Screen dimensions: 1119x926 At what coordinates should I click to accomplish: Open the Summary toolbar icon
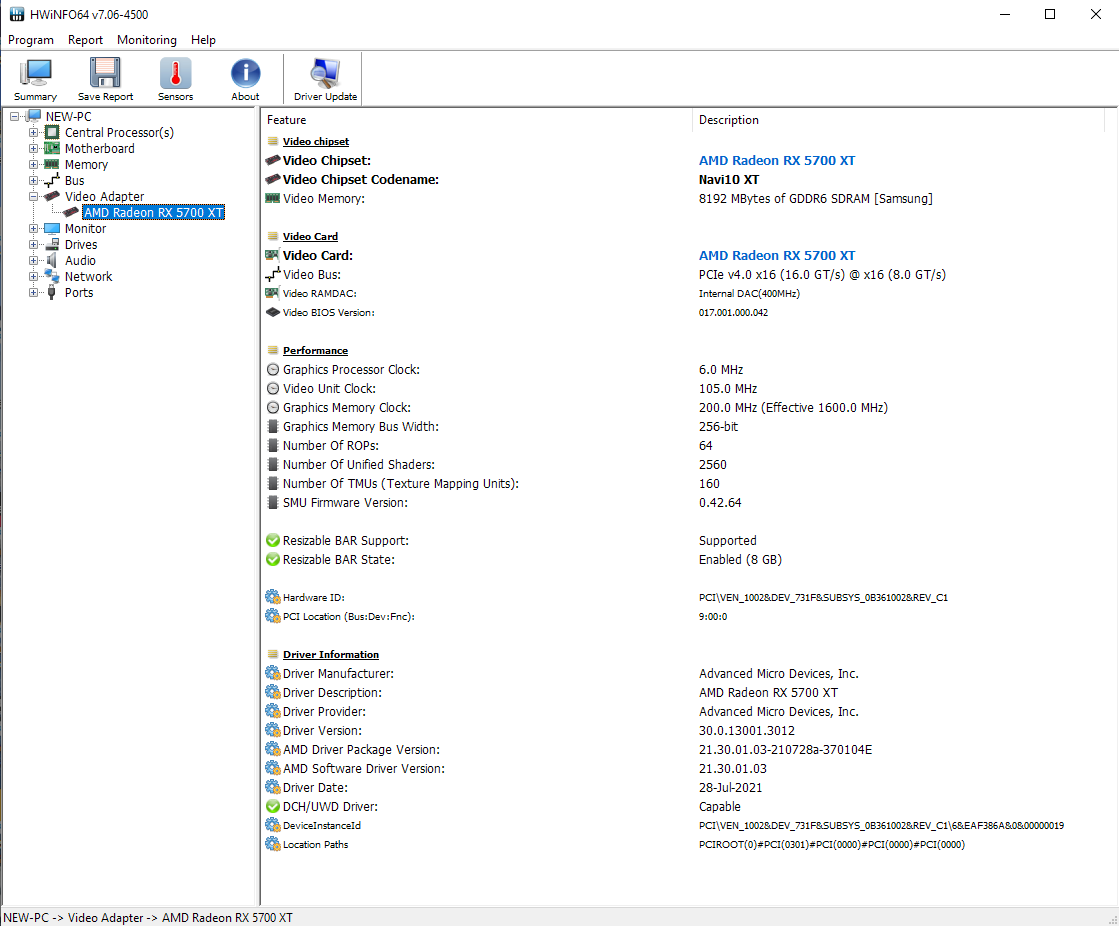(x=35, y=79)
